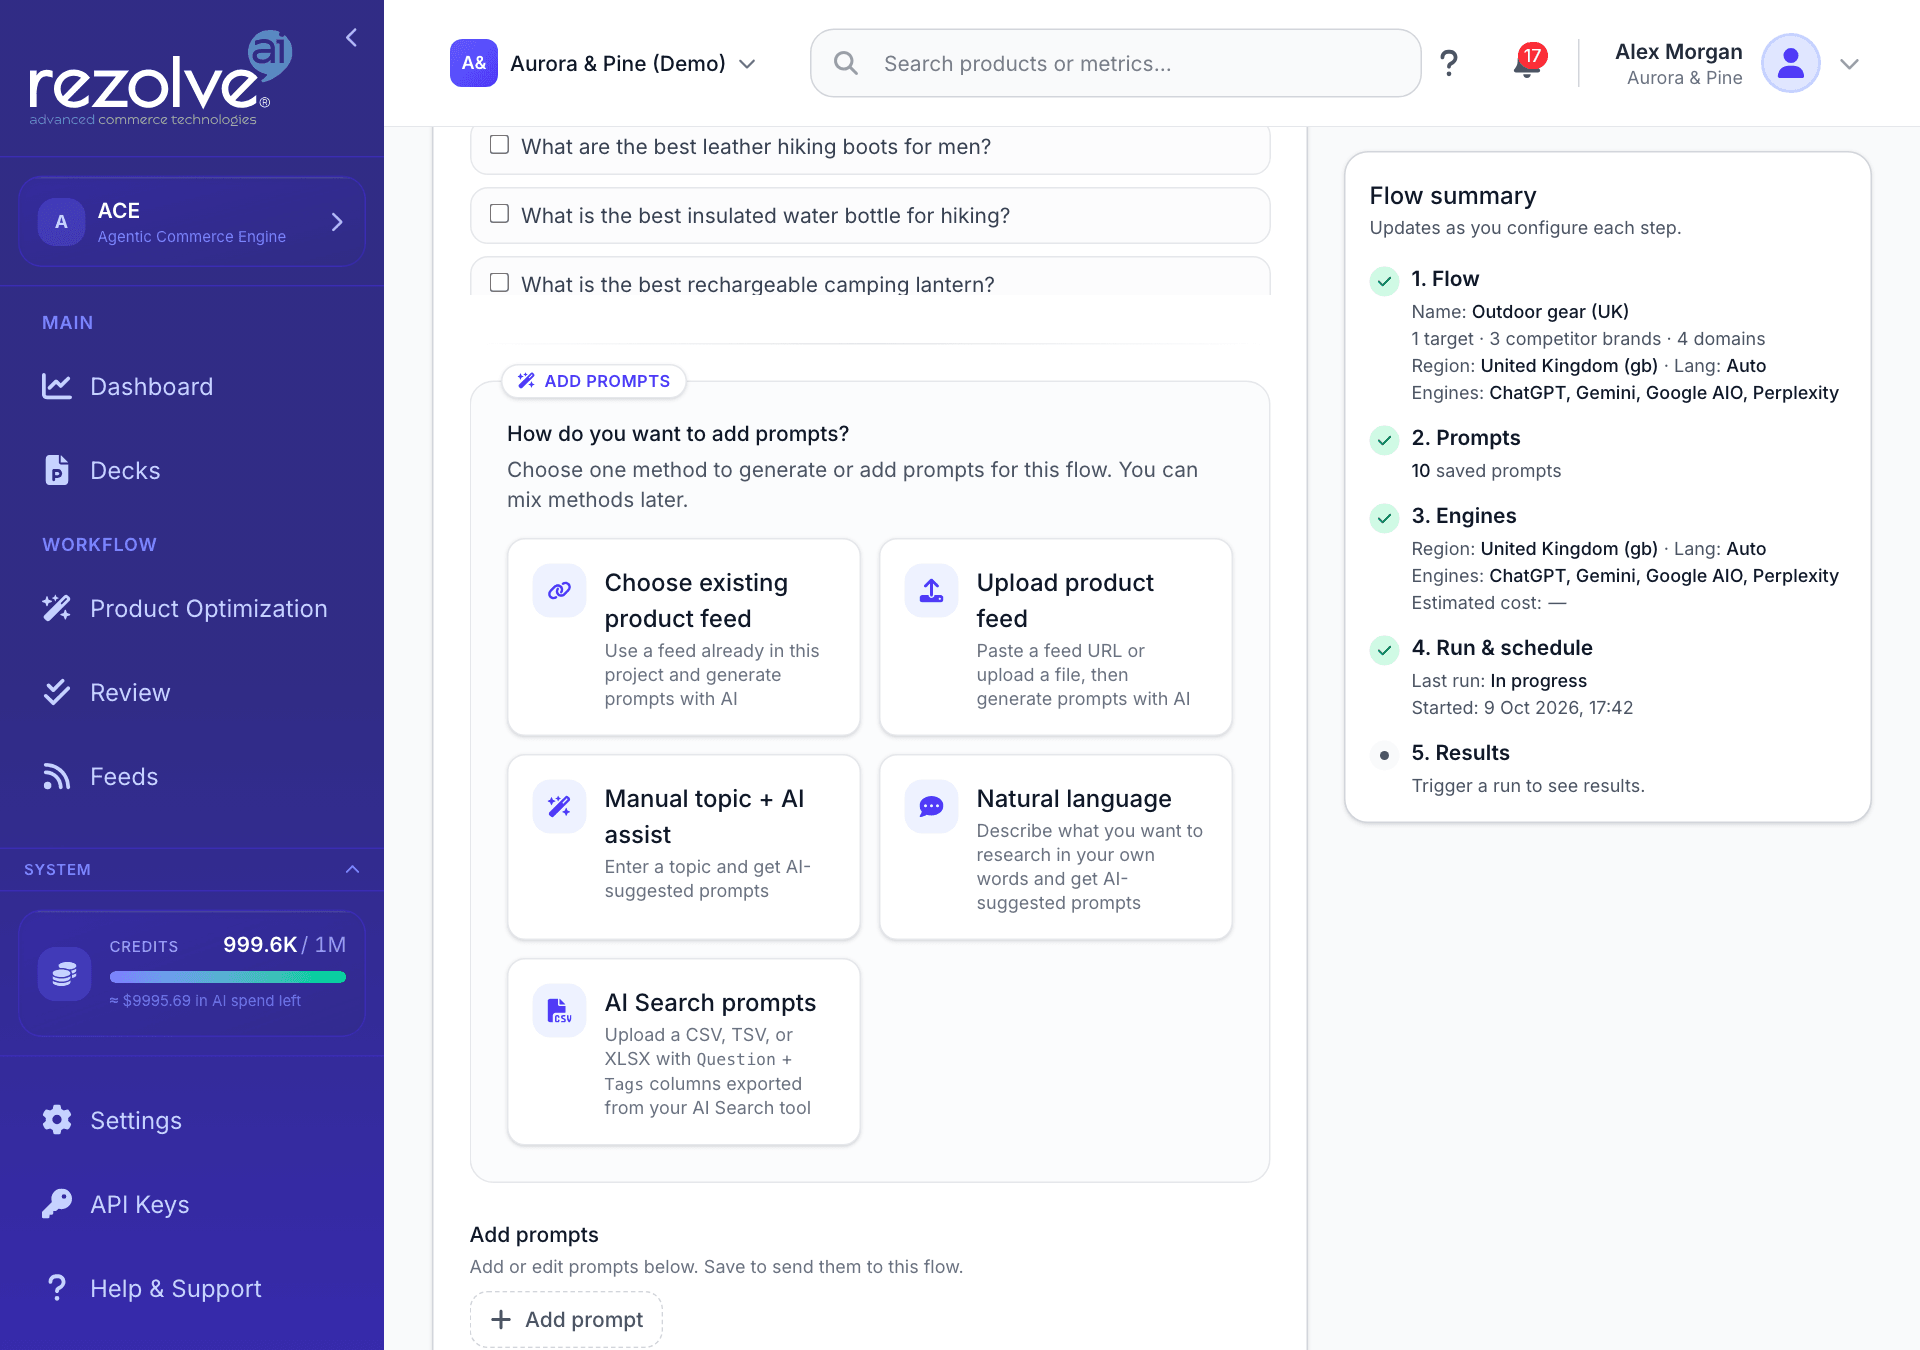Click the search magnifier icon
1920x1350 pixels.
point(846,63)
